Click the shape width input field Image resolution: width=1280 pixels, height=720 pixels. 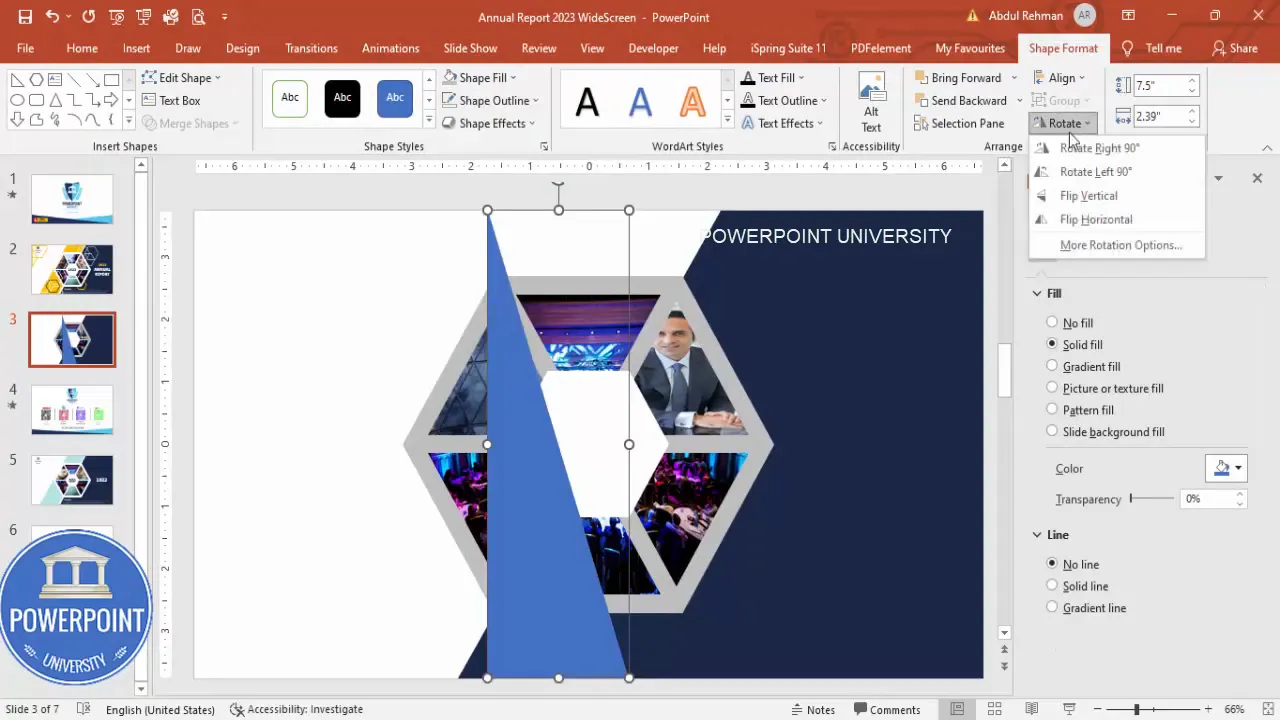click(1159, 116)
